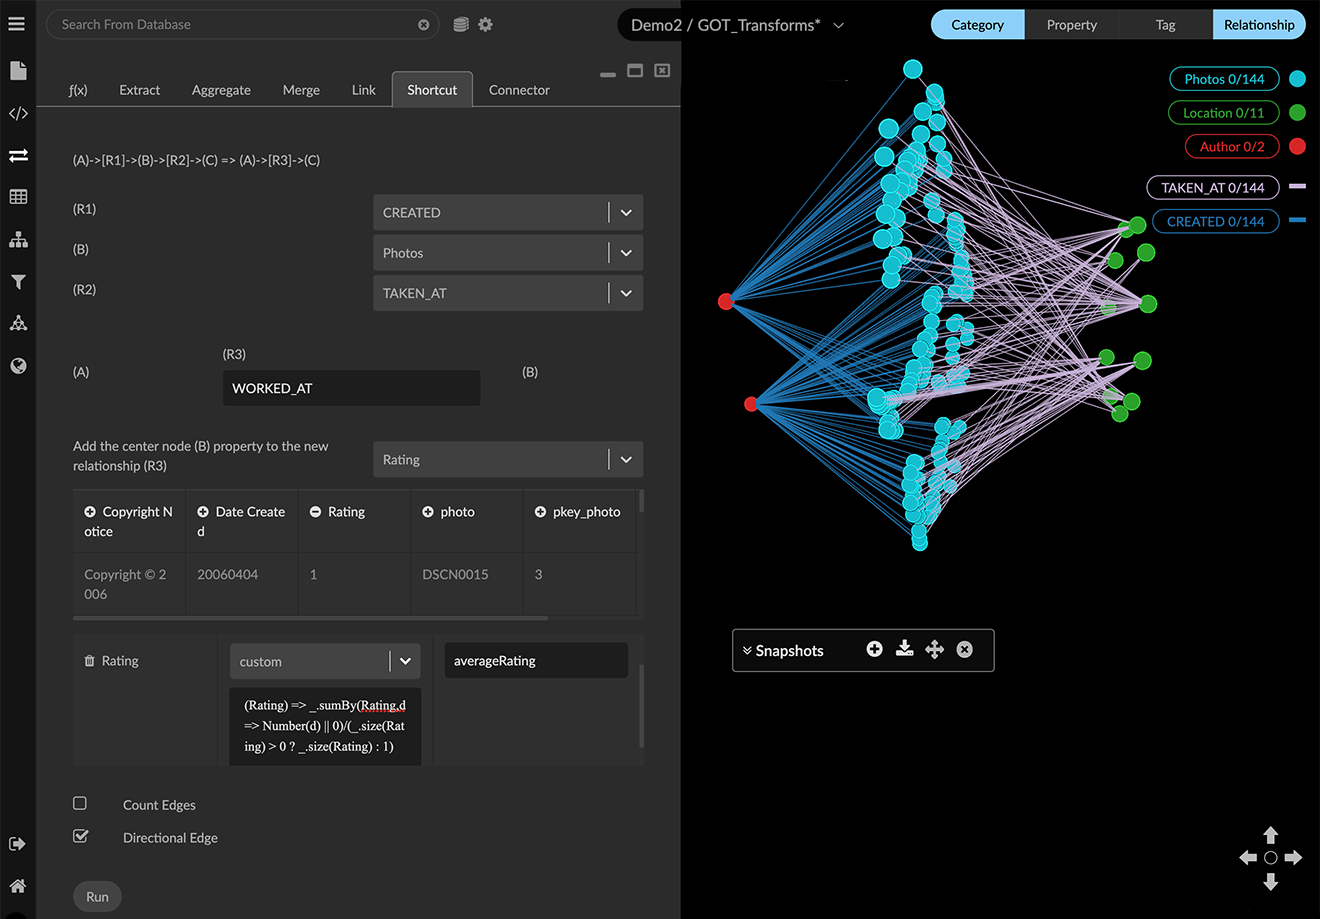Enable the Count Edges checkbox

[x=80, y=803]
